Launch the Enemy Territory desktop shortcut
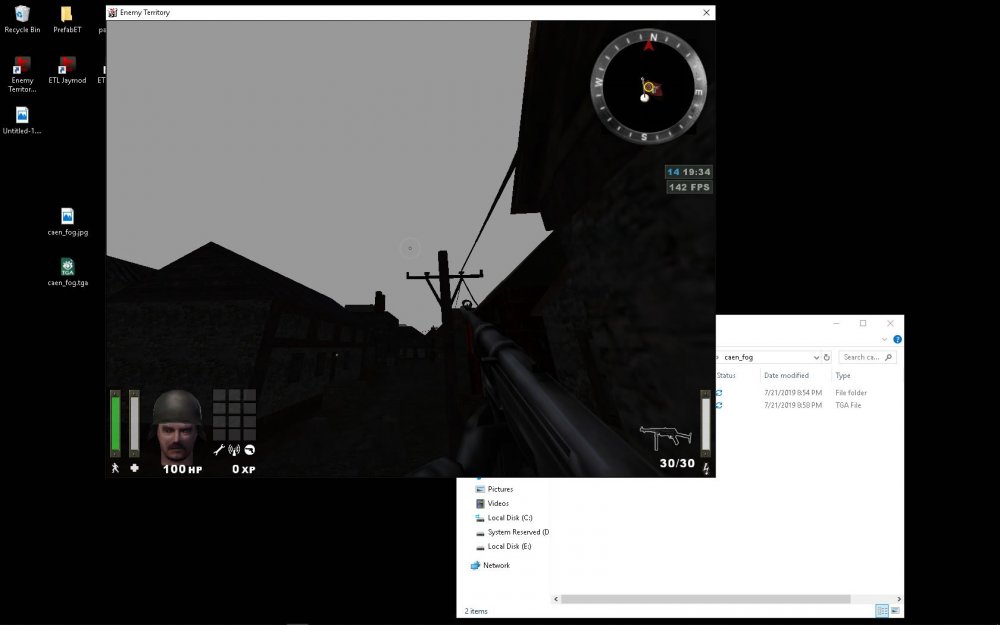The height and width of the screenshot is (625, 1000). [22, 74]
